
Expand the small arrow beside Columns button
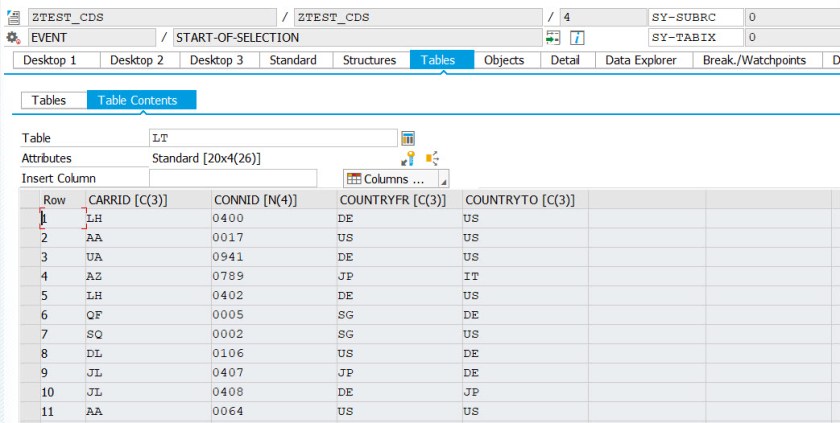tap(443, 180)
